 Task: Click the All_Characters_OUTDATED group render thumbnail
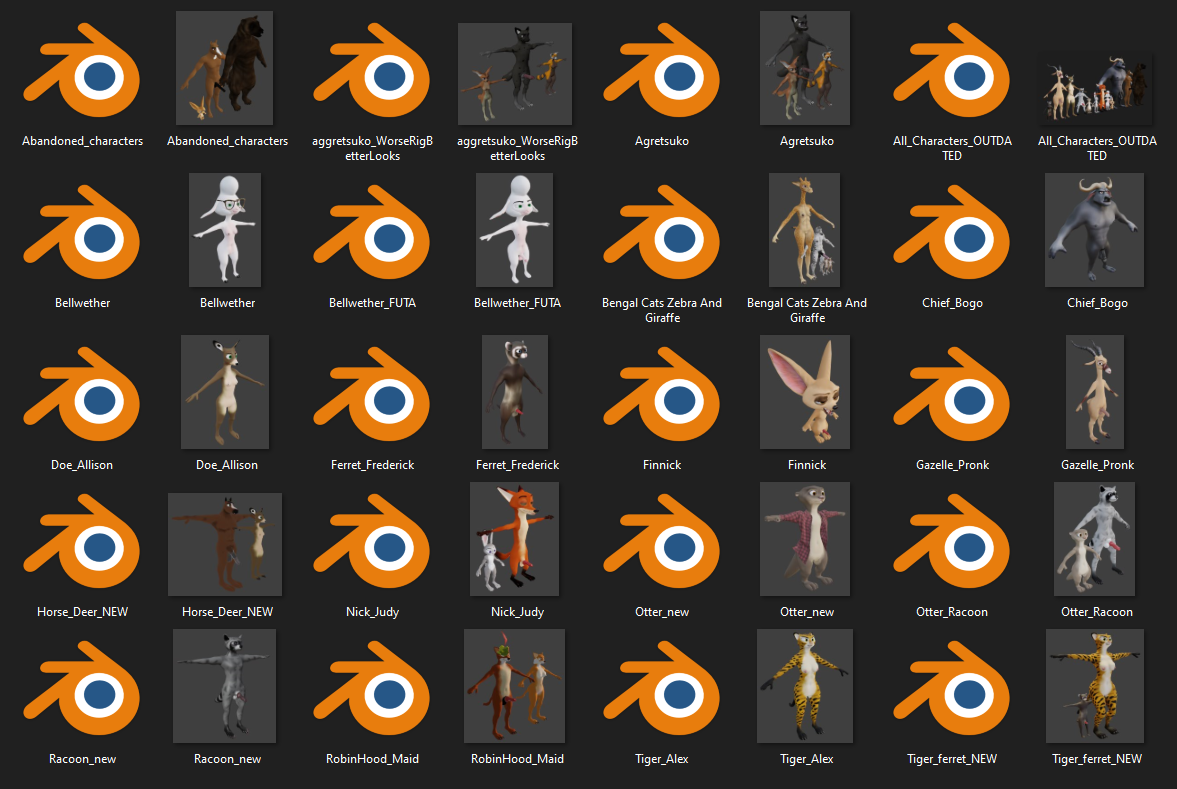pos(1096,89)
